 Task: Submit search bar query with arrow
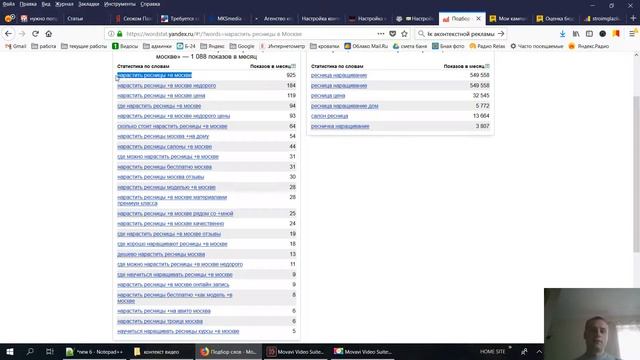point(501,34)
